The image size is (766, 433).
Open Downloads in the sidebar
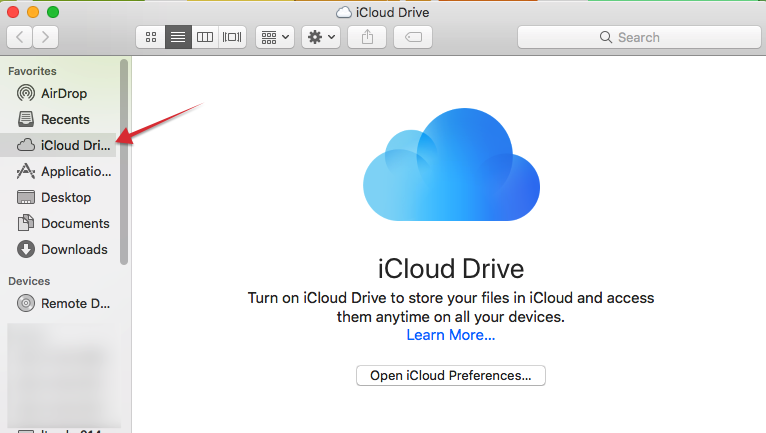[x=58, y=249]
